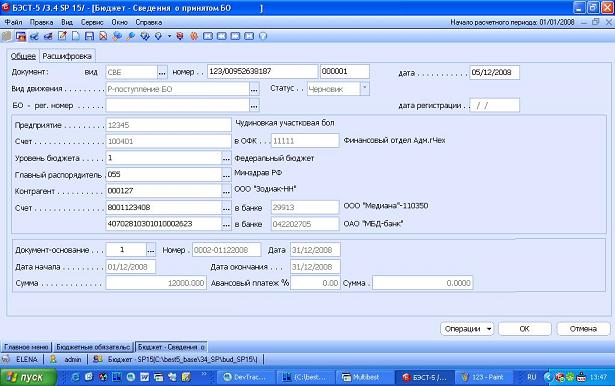Open help with the question mark icon

[x=263, y=36]
